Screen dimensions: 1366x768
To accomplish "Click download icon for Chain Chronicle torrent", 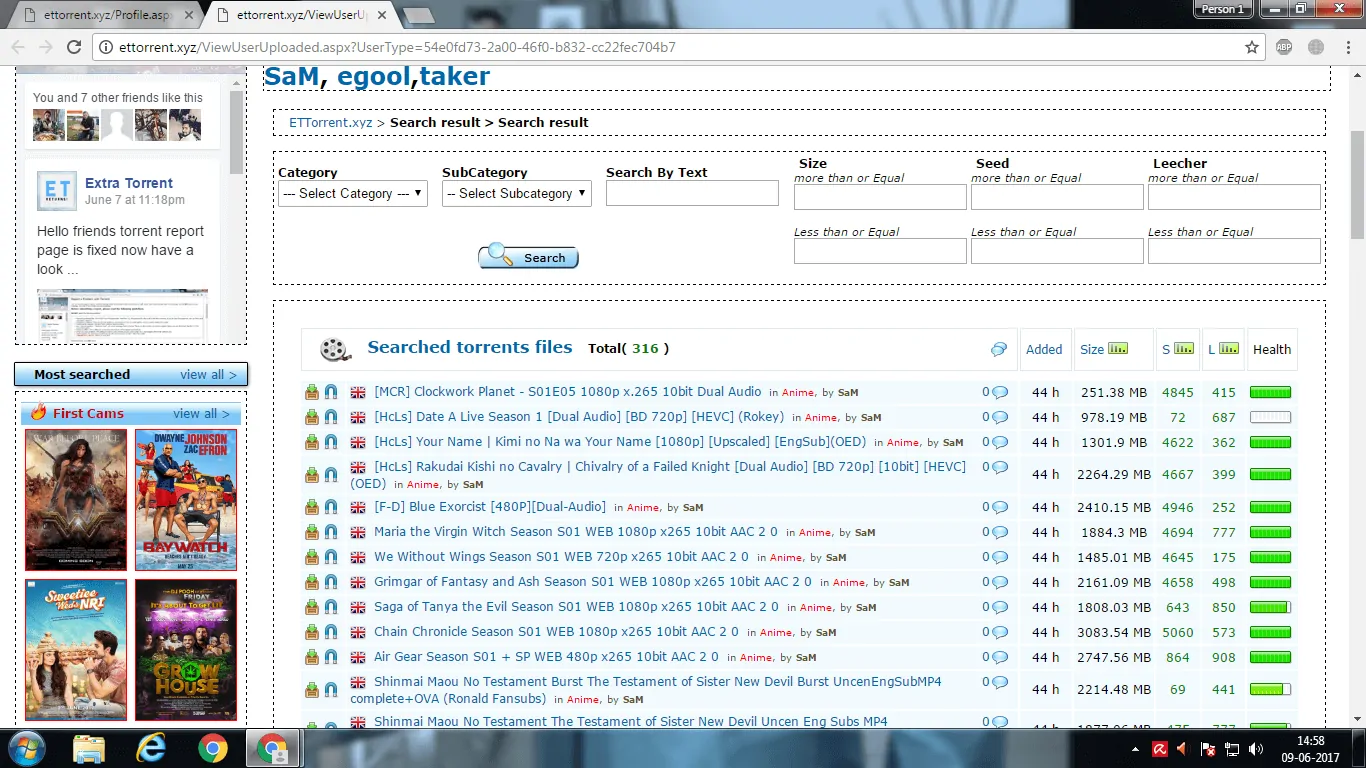I will pos(312,632).
